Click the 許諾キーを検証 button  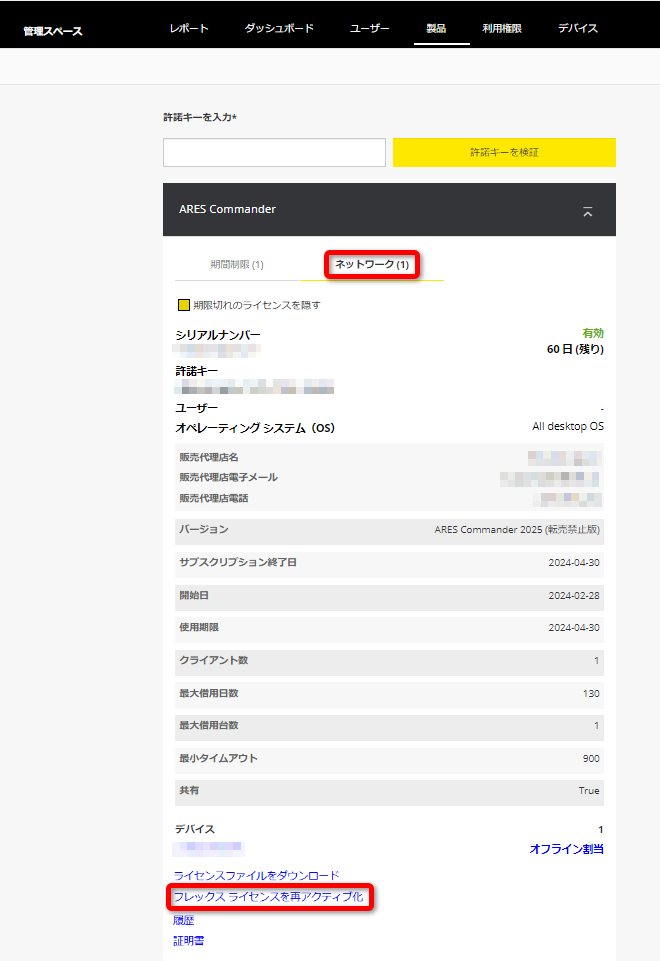pos(504,152)
